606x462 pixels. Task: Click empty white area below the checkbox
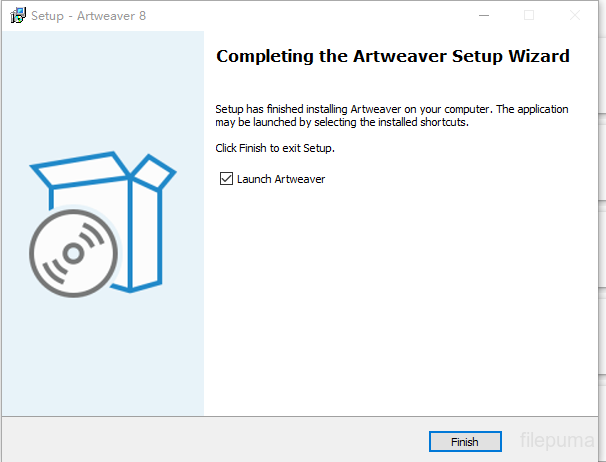(x=400, y=300)
